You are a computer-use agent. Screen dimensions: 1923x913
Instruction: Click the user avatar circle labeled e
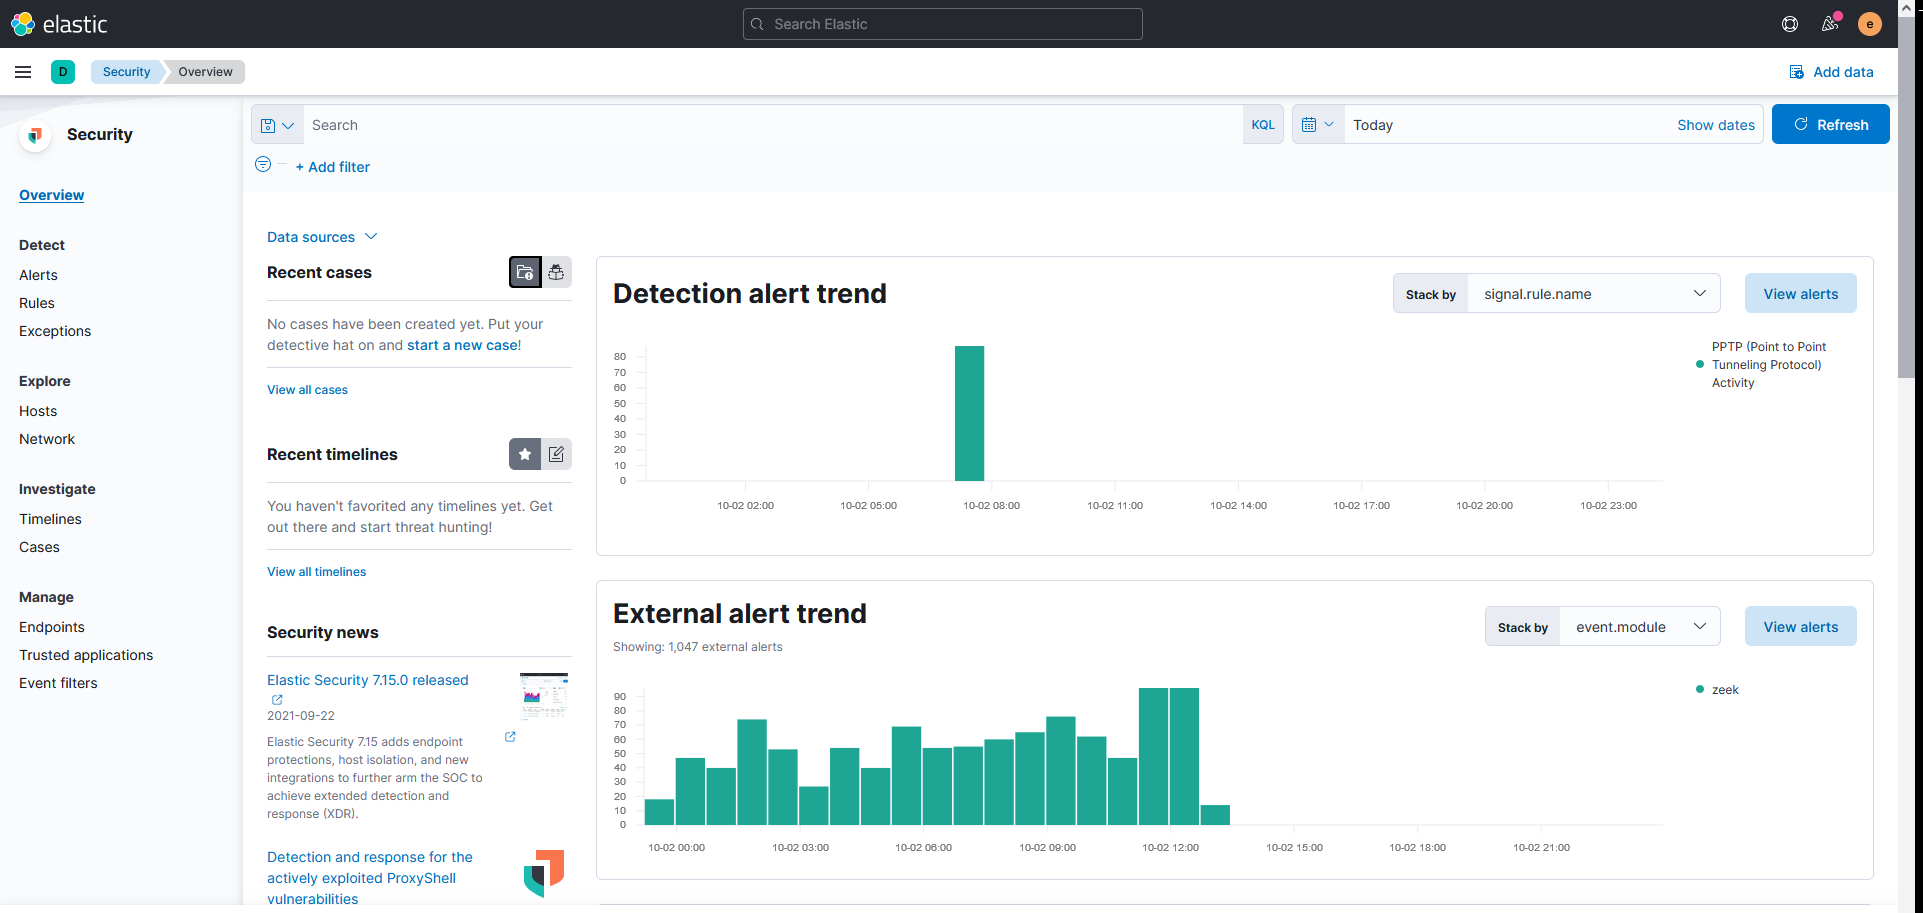pos(1869,23)
